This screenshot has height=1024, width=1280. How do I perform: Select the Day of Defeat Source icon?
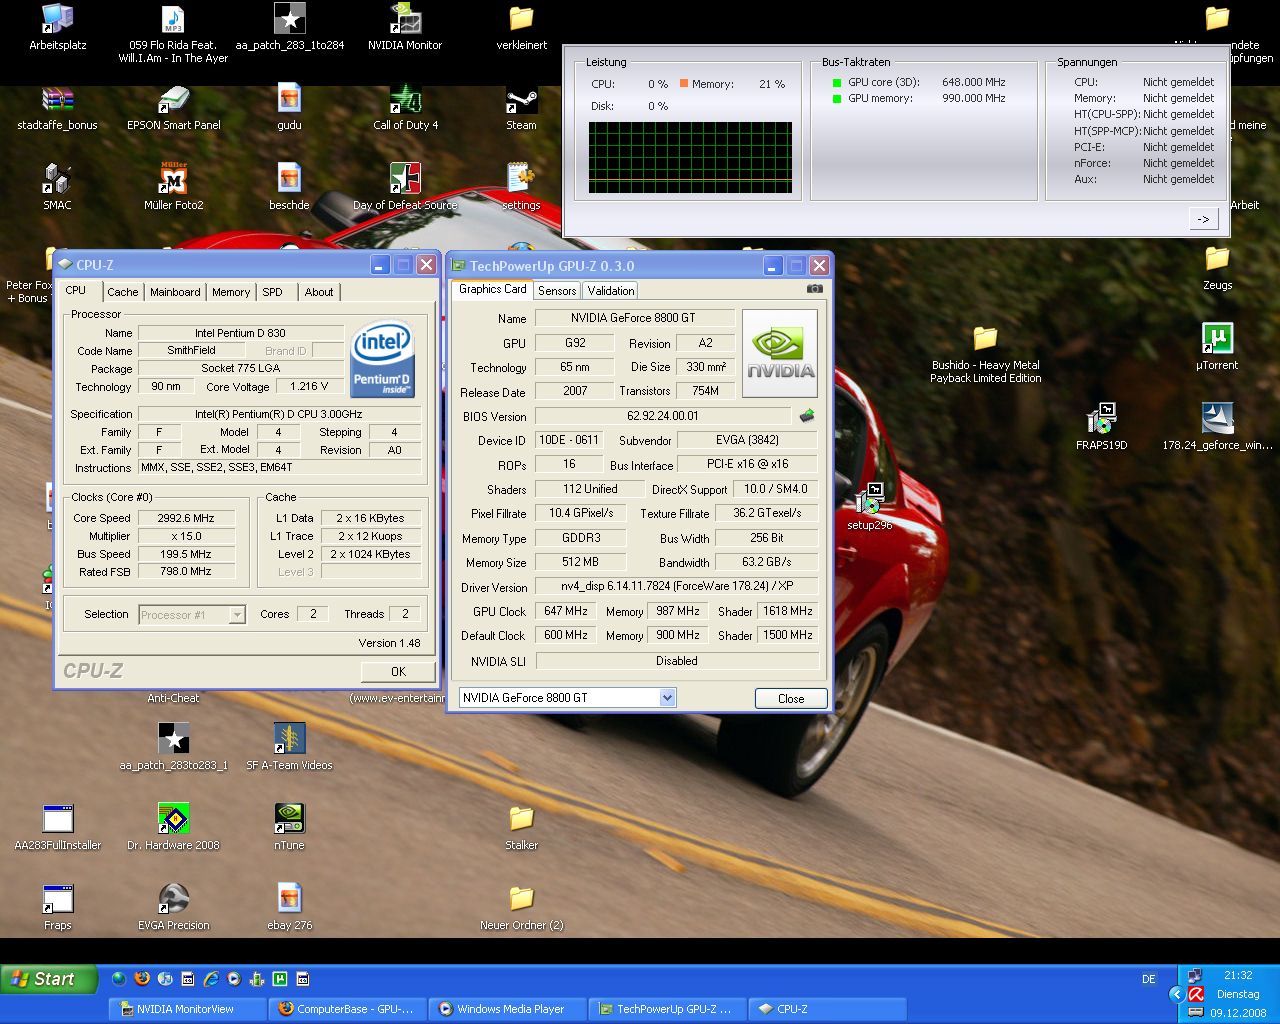[x=405, y=181]
